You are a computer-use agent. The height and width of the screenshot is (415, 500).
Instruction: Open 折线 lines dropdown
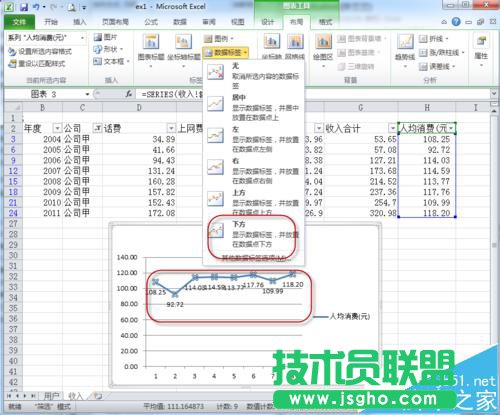coord(434,39)
